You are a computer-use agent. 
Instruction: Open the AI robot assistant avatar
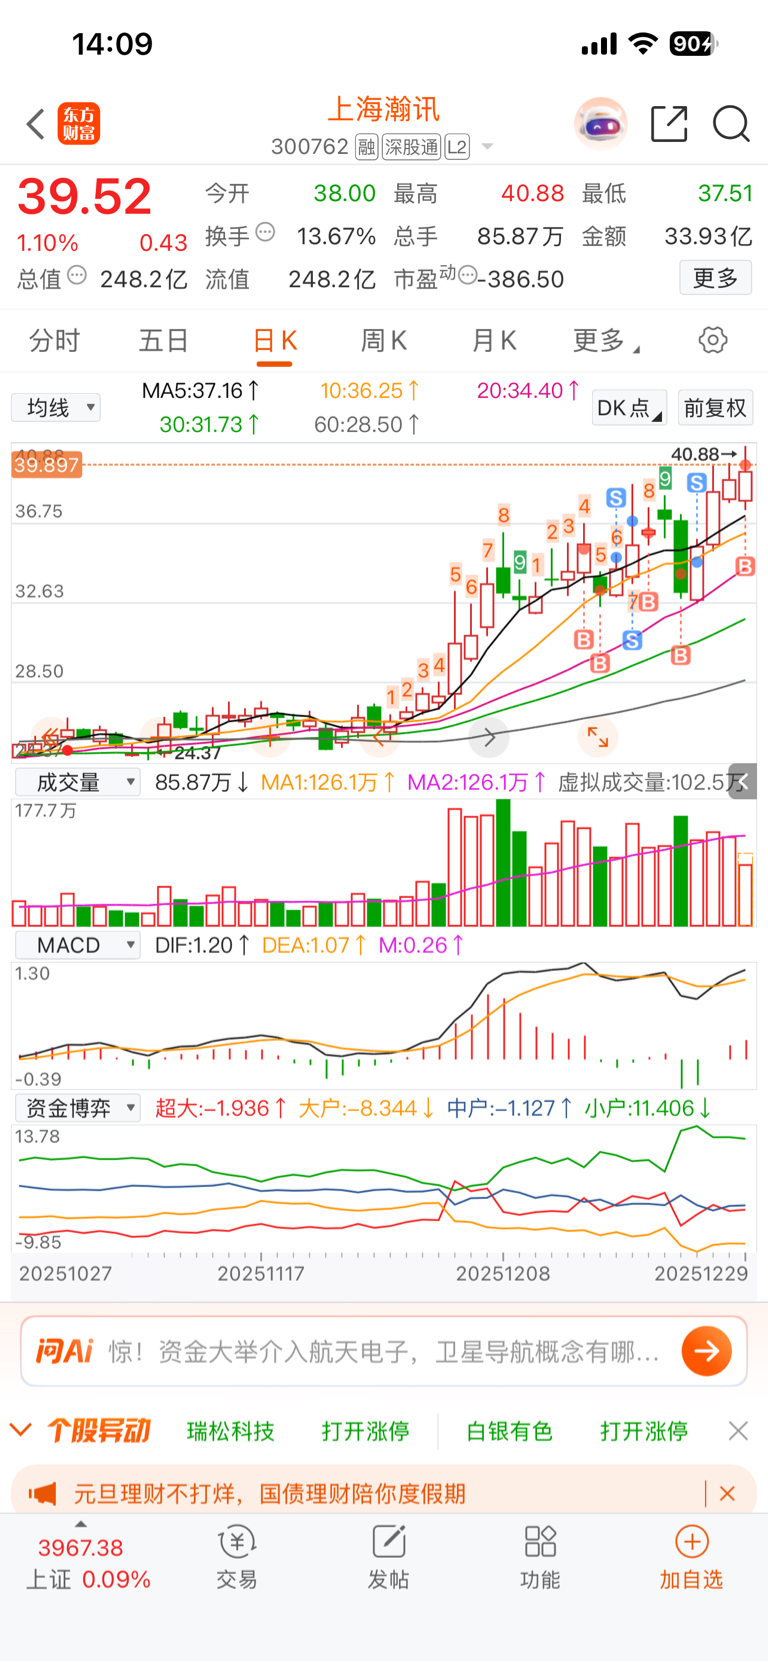point(600,124)
